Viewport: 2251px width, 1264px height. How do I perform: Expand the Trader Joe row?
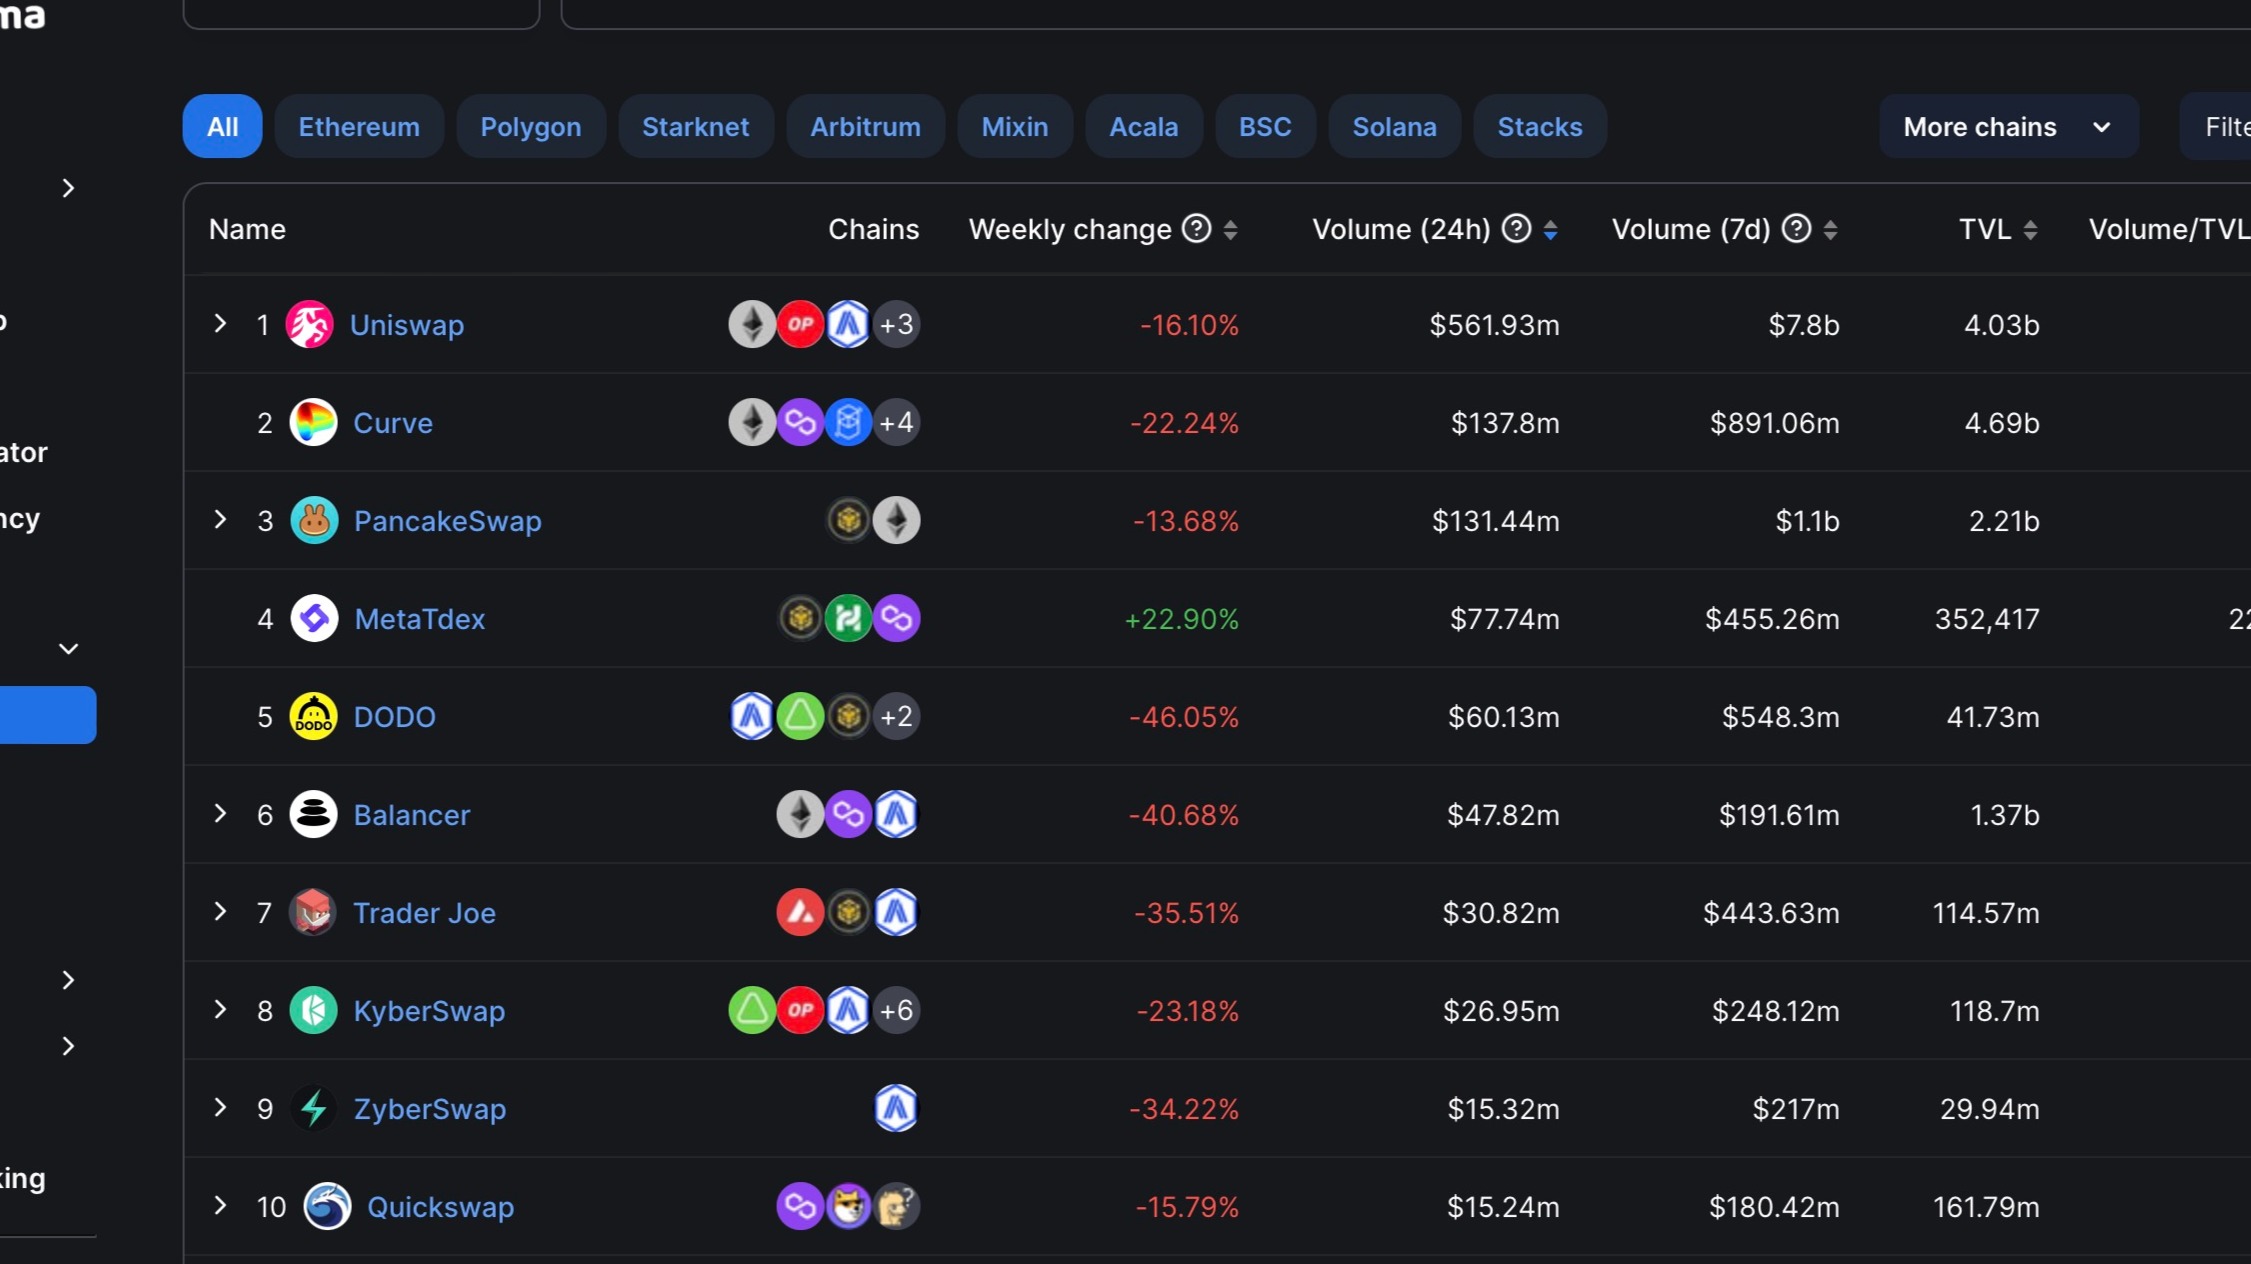tap(220, 912)
